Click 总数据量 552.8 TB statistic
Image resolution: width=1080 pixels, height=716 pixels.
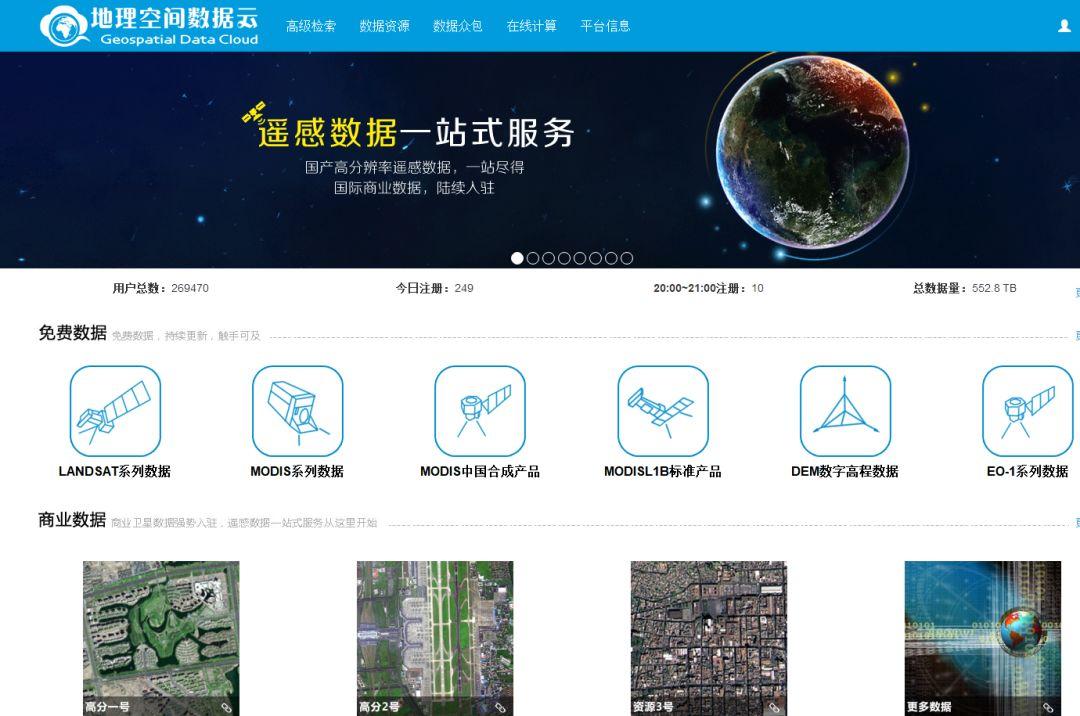[965, 288]
